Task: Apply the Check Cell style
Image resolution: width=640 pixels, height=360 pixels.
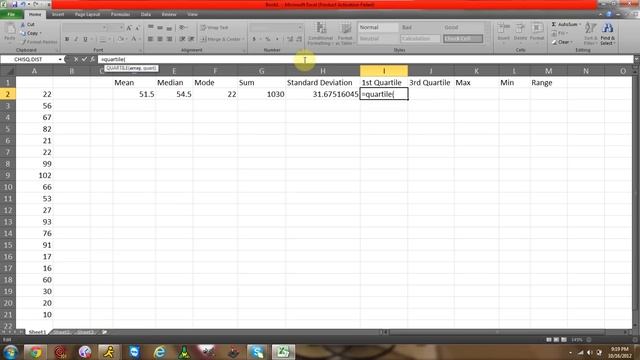Action: 463,39
